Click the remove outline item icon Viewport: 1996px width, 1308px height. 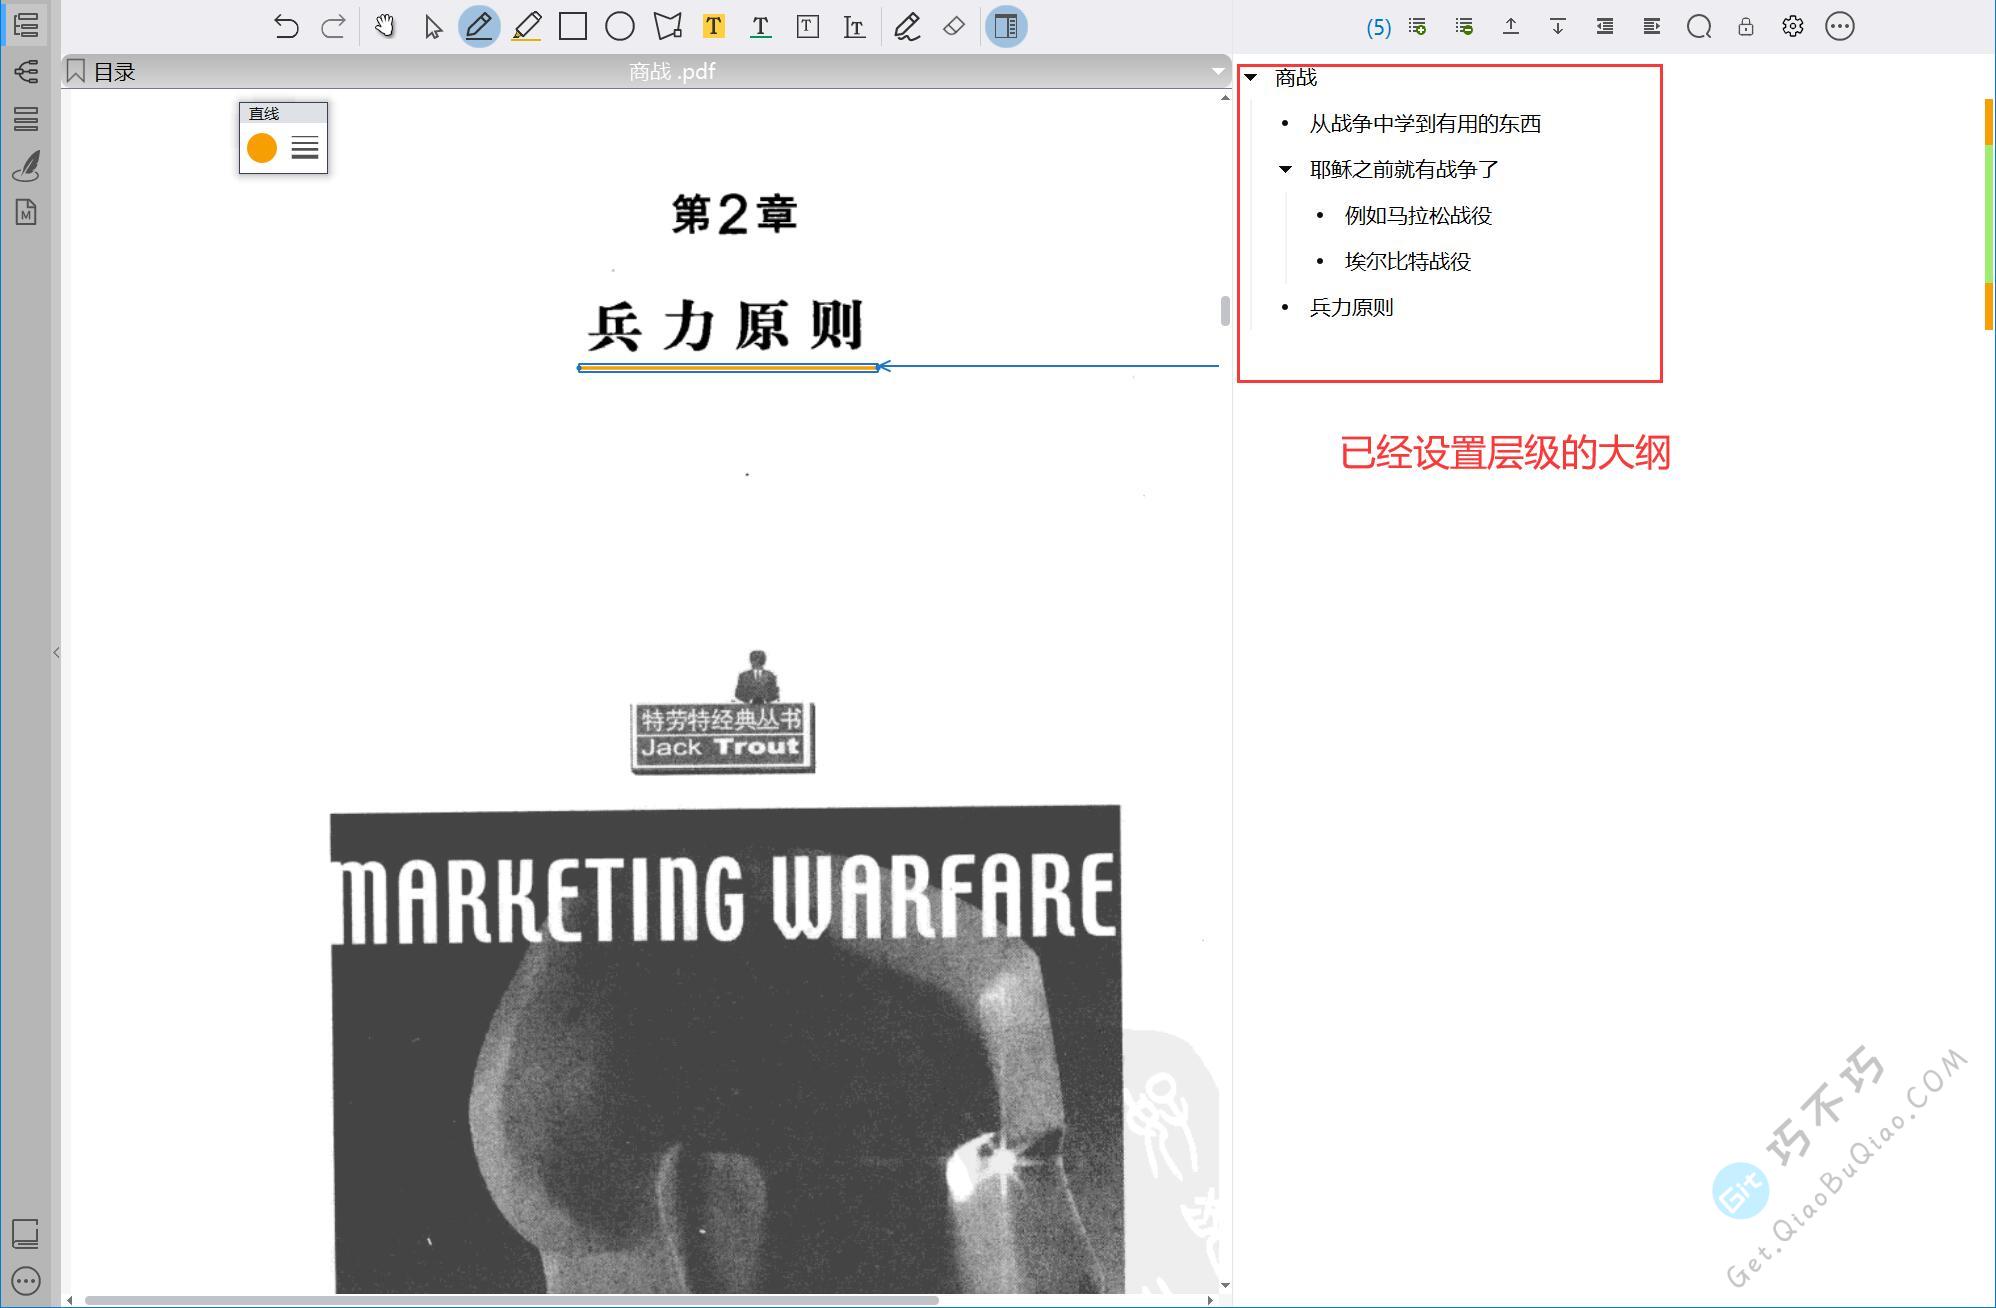tap(1464, 26)
